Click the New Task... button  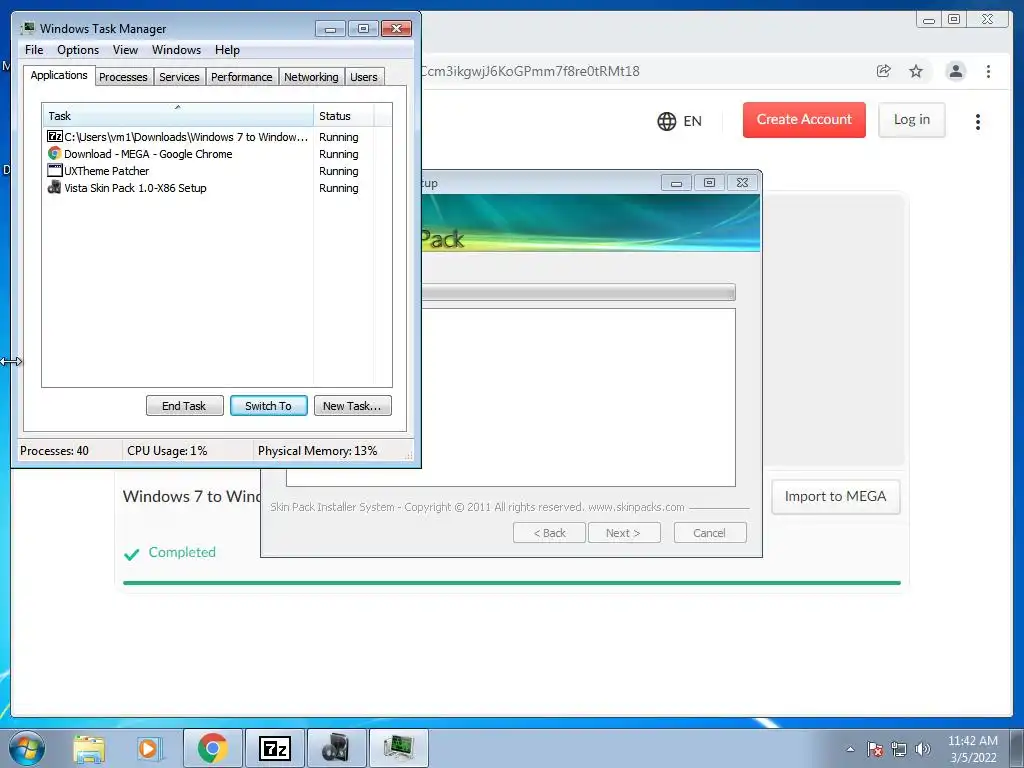click(x=353, y=406)
